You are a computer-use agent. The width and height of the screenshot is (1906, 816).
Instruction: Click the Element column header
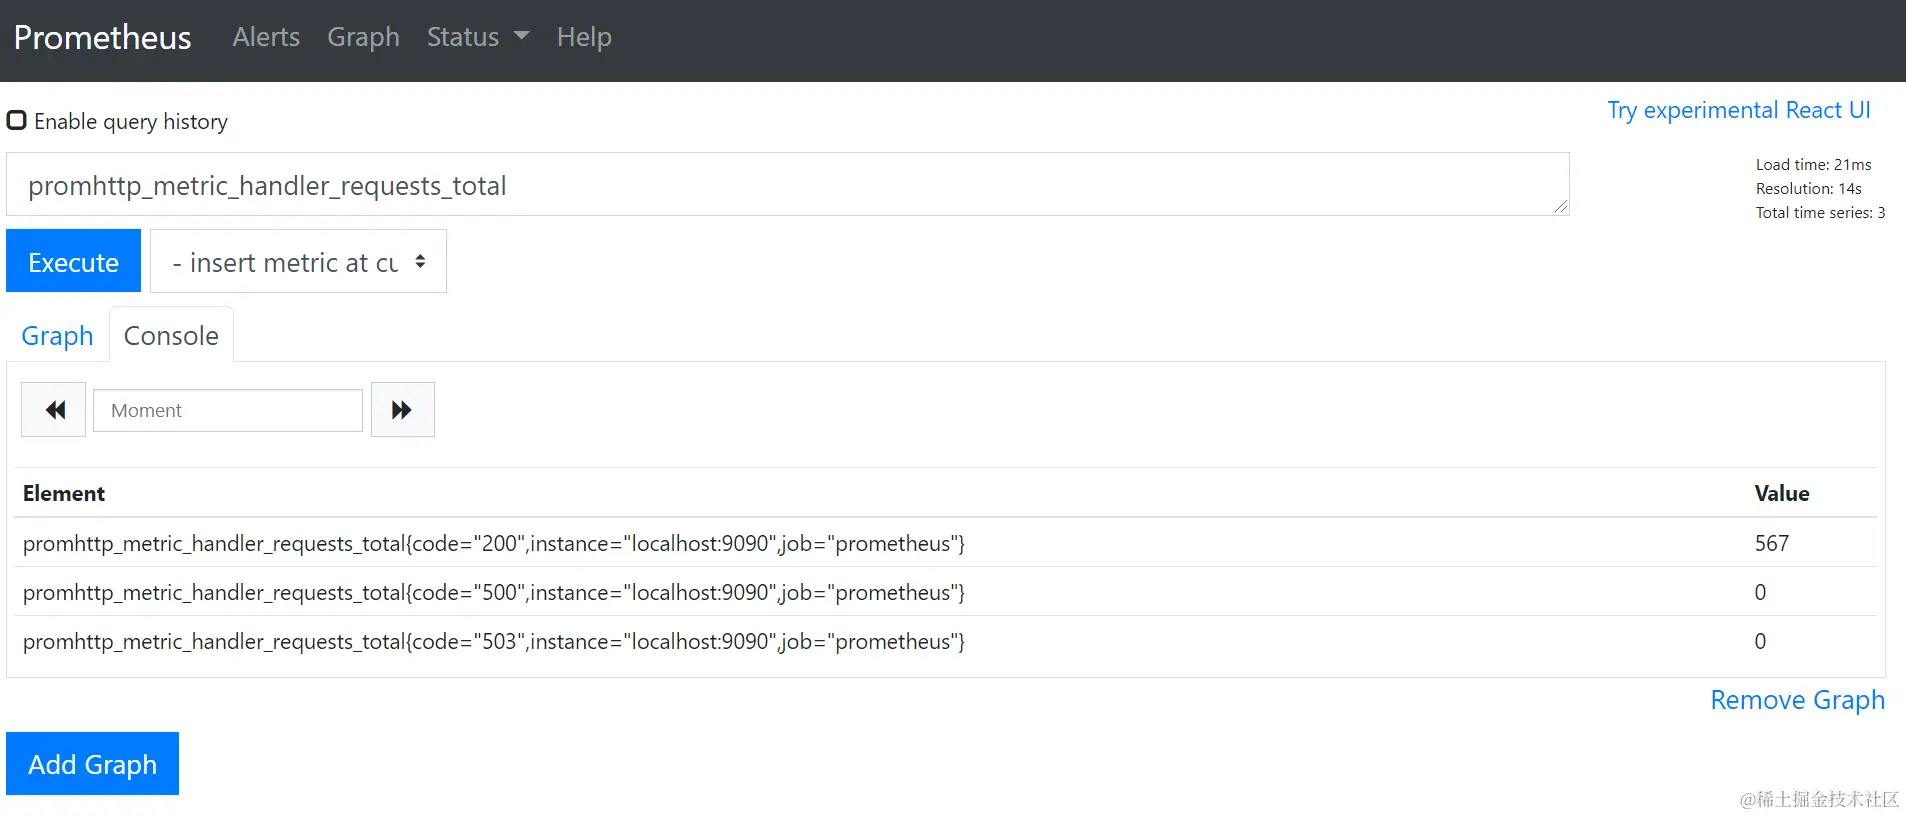coord(64,494)
